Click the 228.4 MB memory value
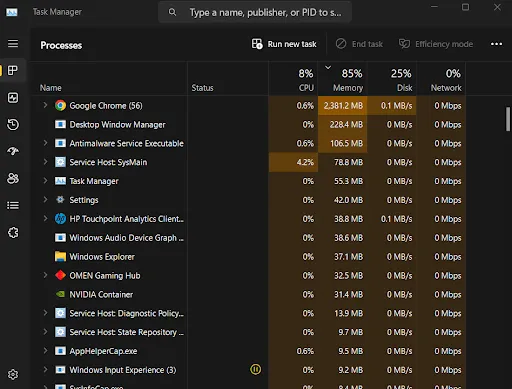 click(346, 124)
